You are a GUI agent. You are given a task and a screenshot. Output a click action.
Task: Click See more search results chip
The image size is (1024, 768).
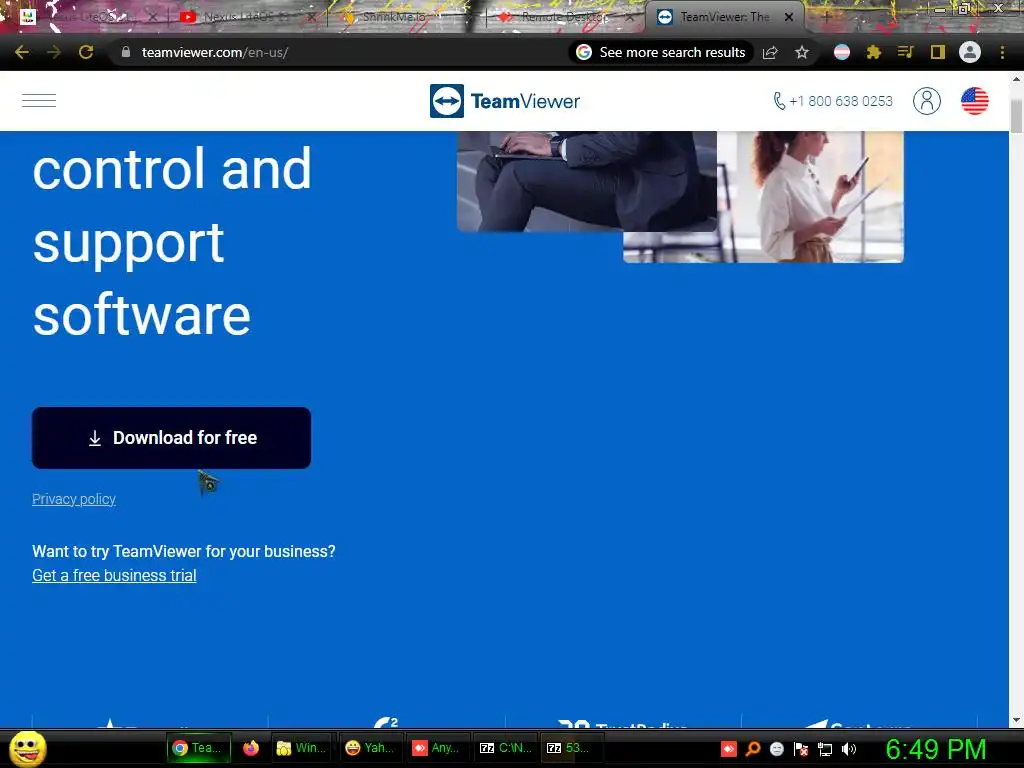[661, 52]
